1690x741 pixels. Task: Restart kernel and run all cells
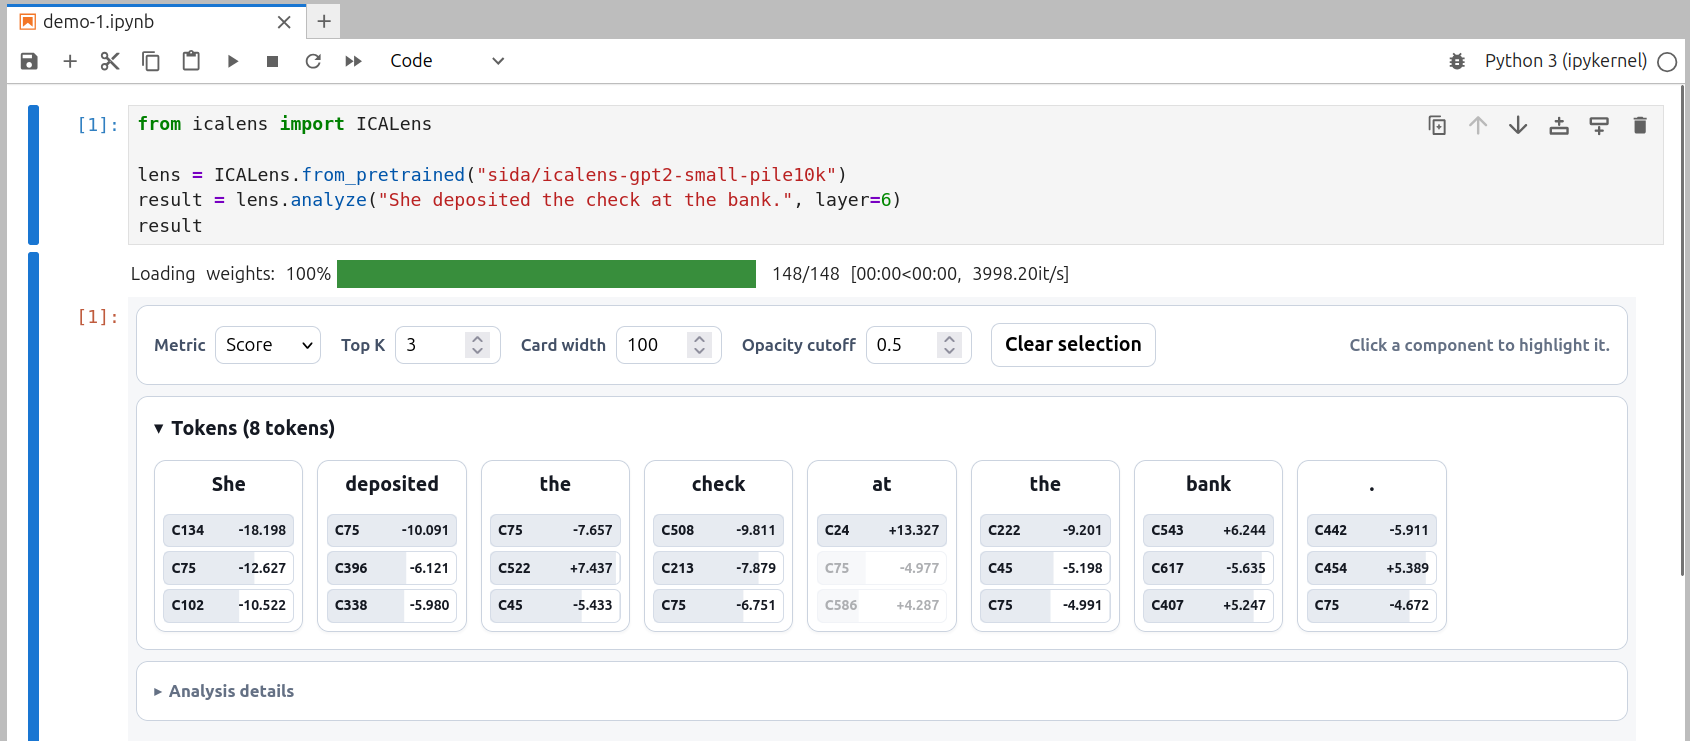pyautogui.click(x=353, y=61)
